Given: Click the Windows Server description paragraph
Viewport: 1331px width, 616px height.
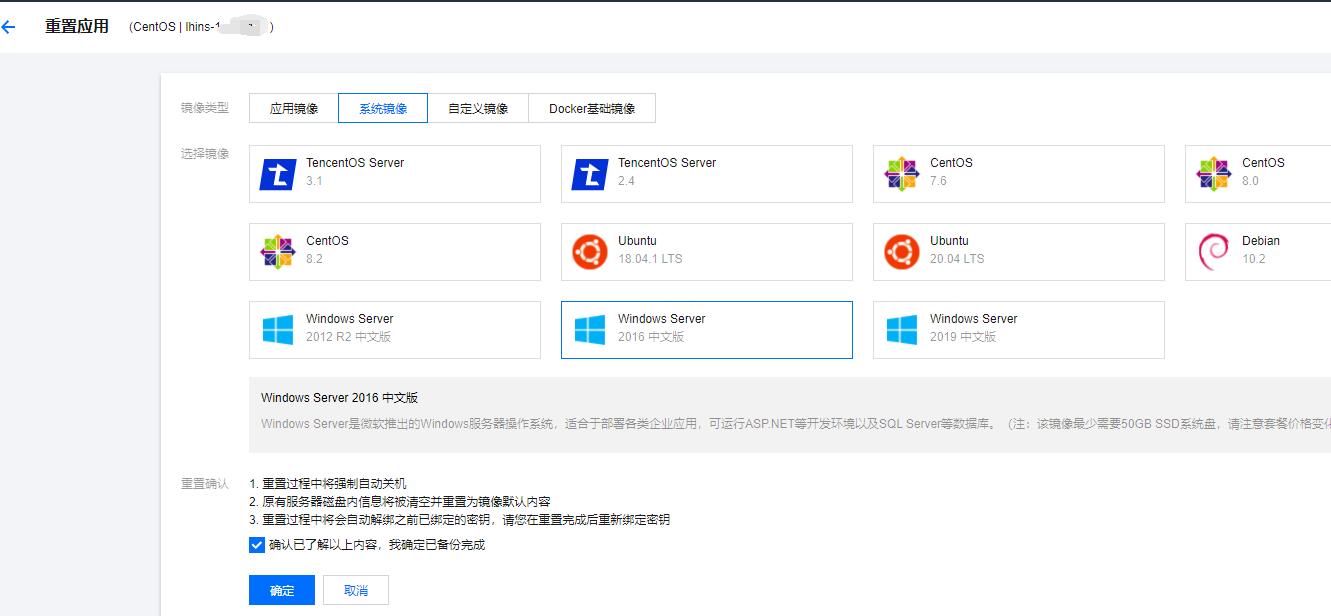Looking at the screenshot, I should pos(796,423).
